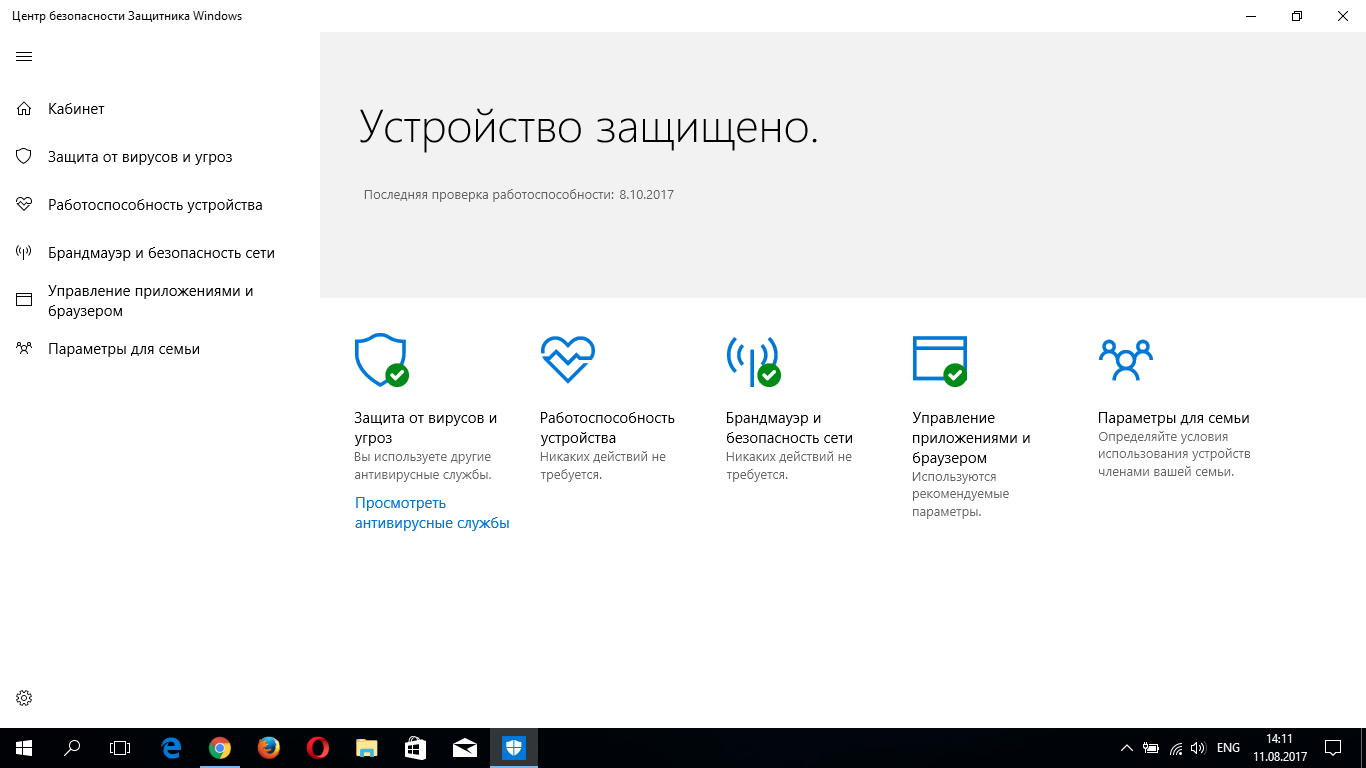This screenshot has height=768, width=1366.
Task: Open the ENG language switcher in taskbar
Action: 1228,748
